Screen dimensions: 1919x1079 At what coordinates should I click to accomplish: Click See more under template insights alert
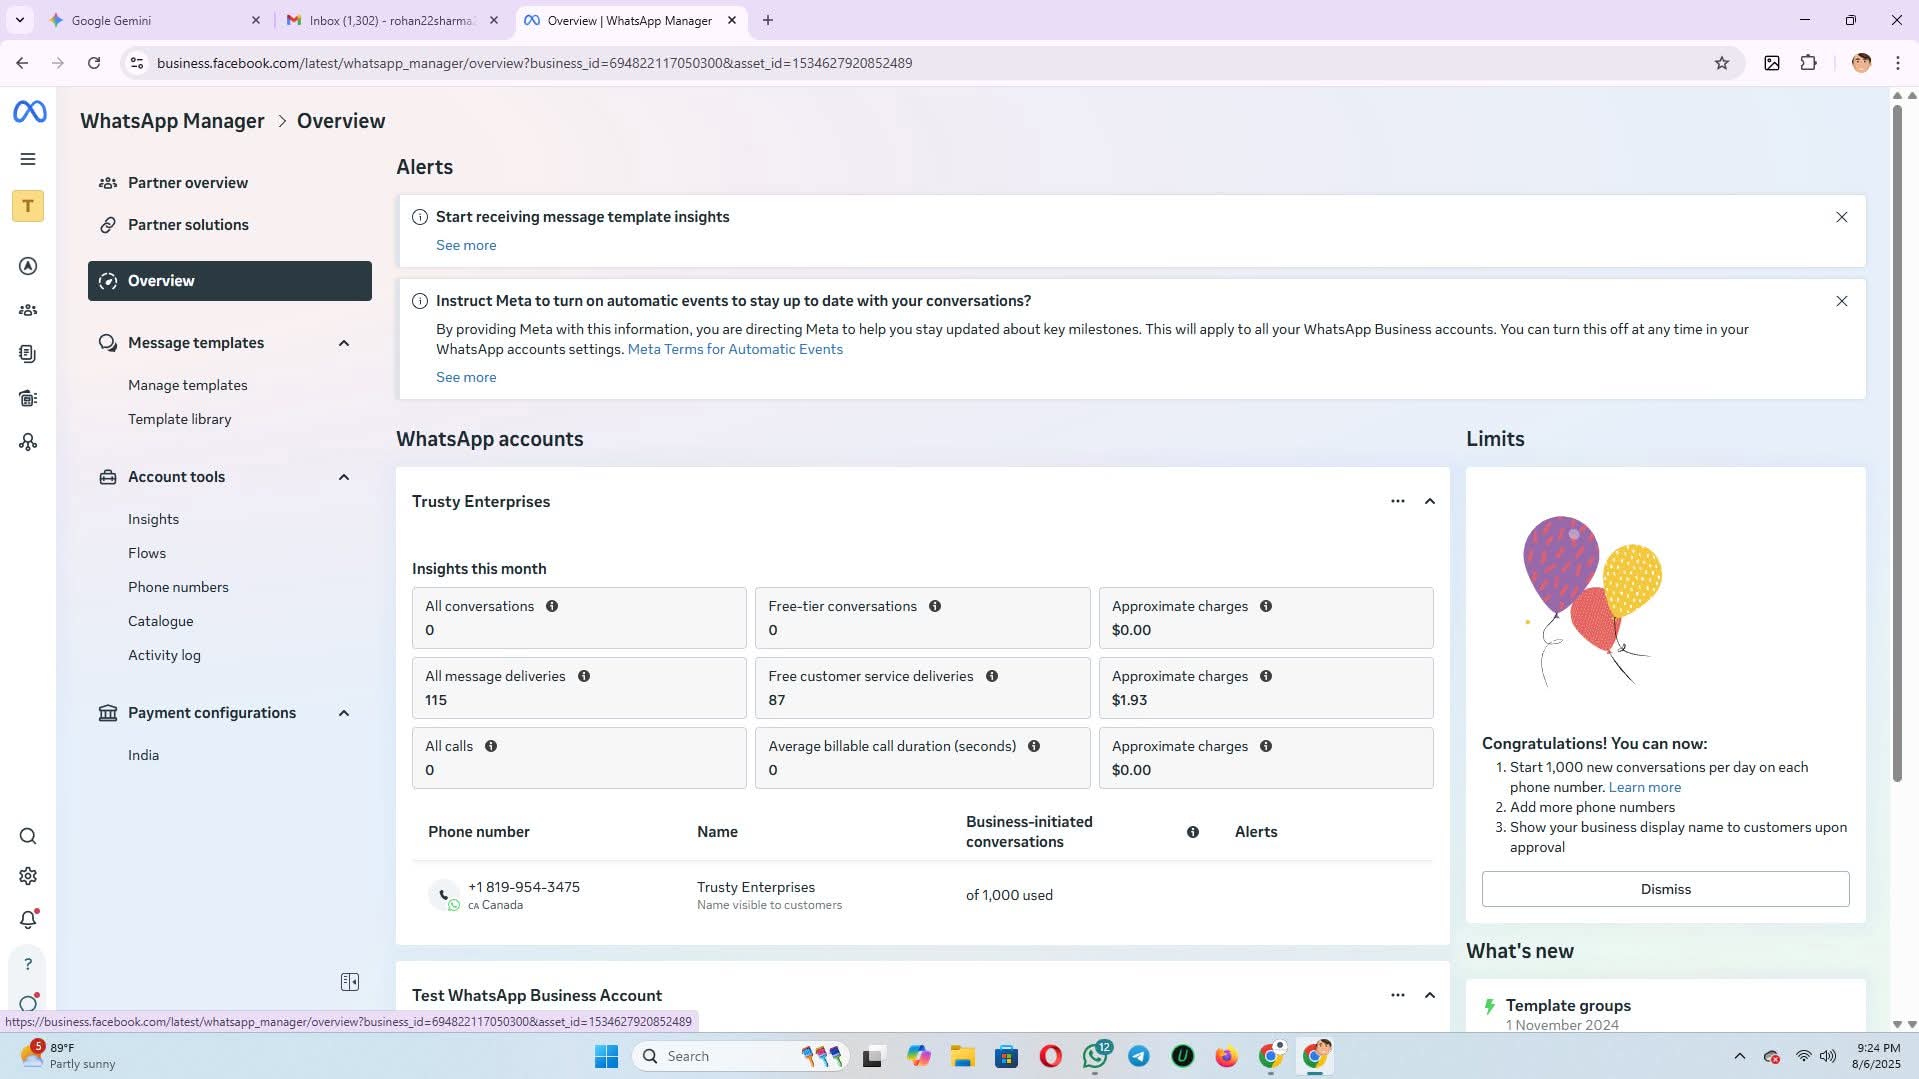tap(466, 245)
